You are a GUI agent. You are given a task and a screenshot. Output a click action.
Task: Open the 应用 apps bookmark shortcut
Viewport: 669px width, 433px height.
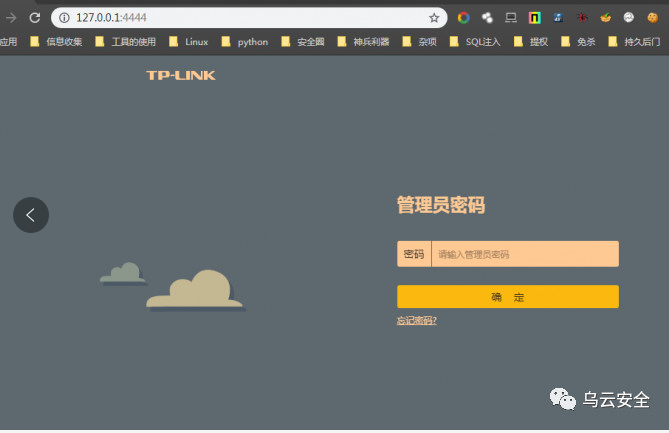tap(9, 42)
